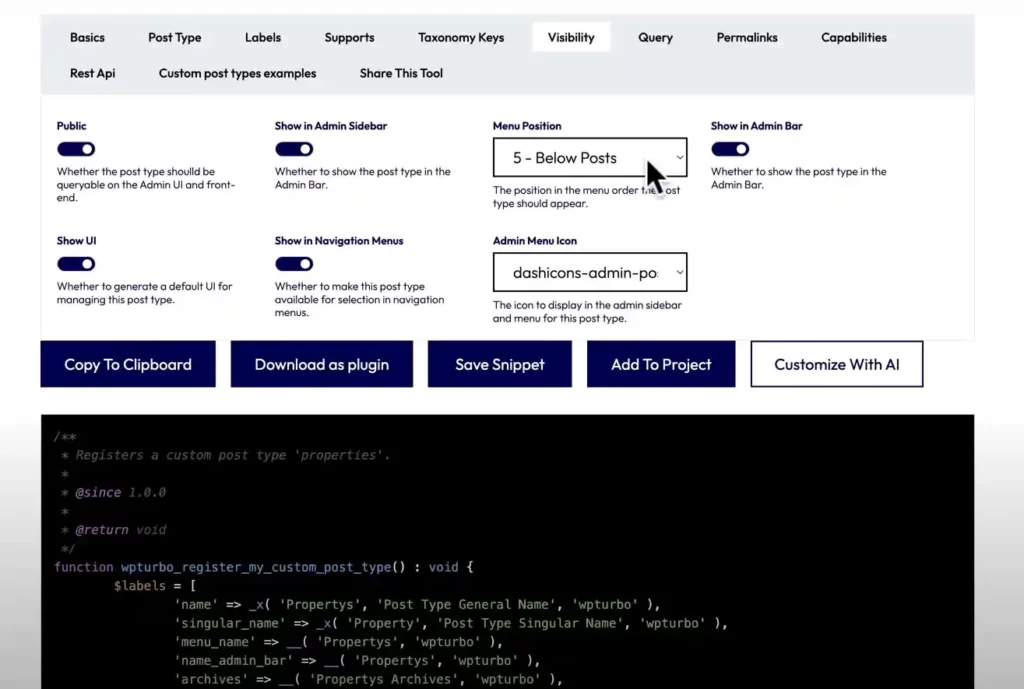Click the 'Show UI' label text

[x=76, y=241]
